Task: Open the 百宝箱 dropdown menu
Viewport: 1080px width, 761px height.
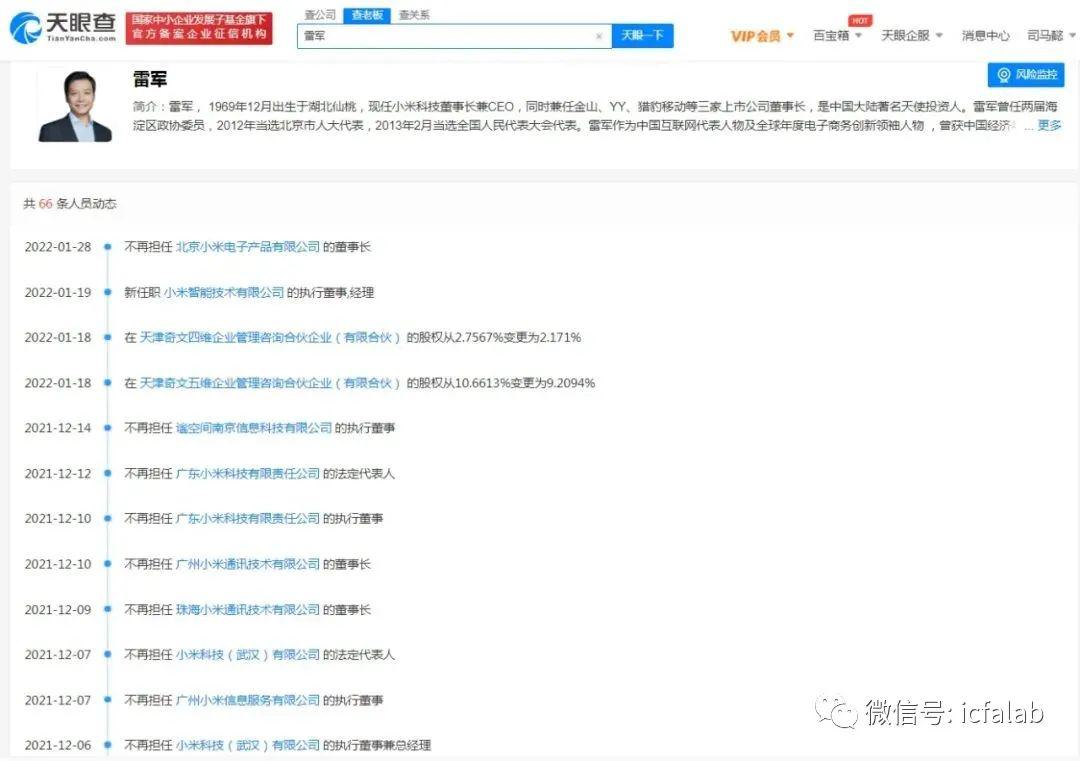Action: (x=837, y=35)
